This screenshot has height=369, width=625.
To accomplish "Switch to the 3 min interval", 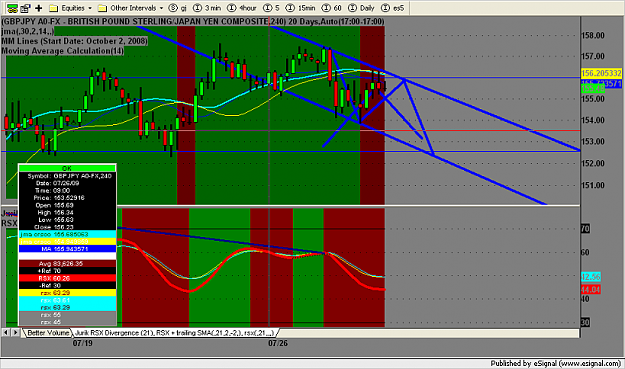I will (x=207, y=8).
